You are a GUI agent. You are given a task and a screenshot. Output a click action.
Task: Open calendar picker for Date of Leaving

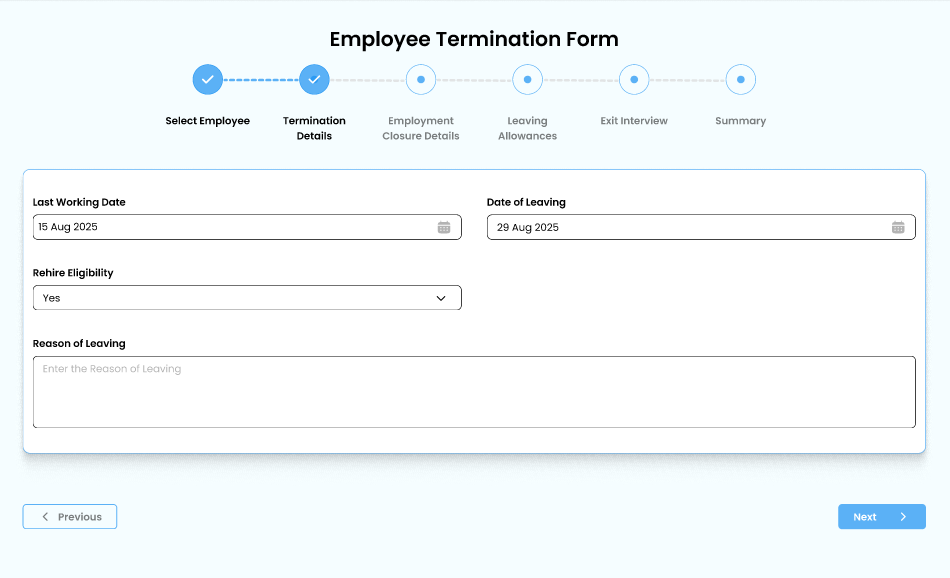898,227
